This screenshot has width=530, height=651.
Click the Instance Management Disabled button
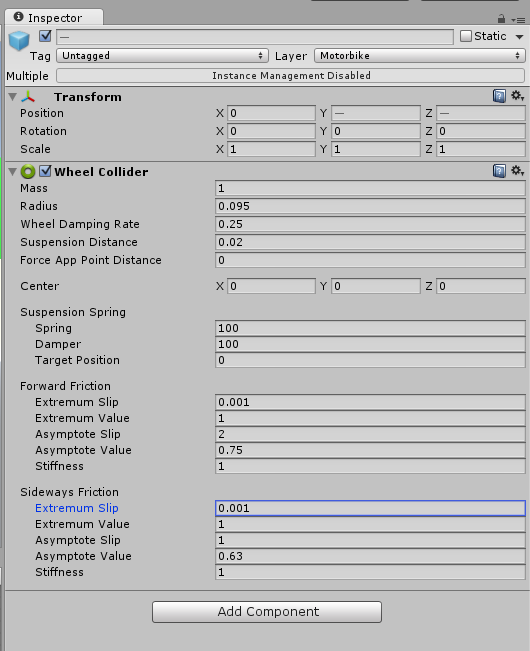(x=291, y=76)
